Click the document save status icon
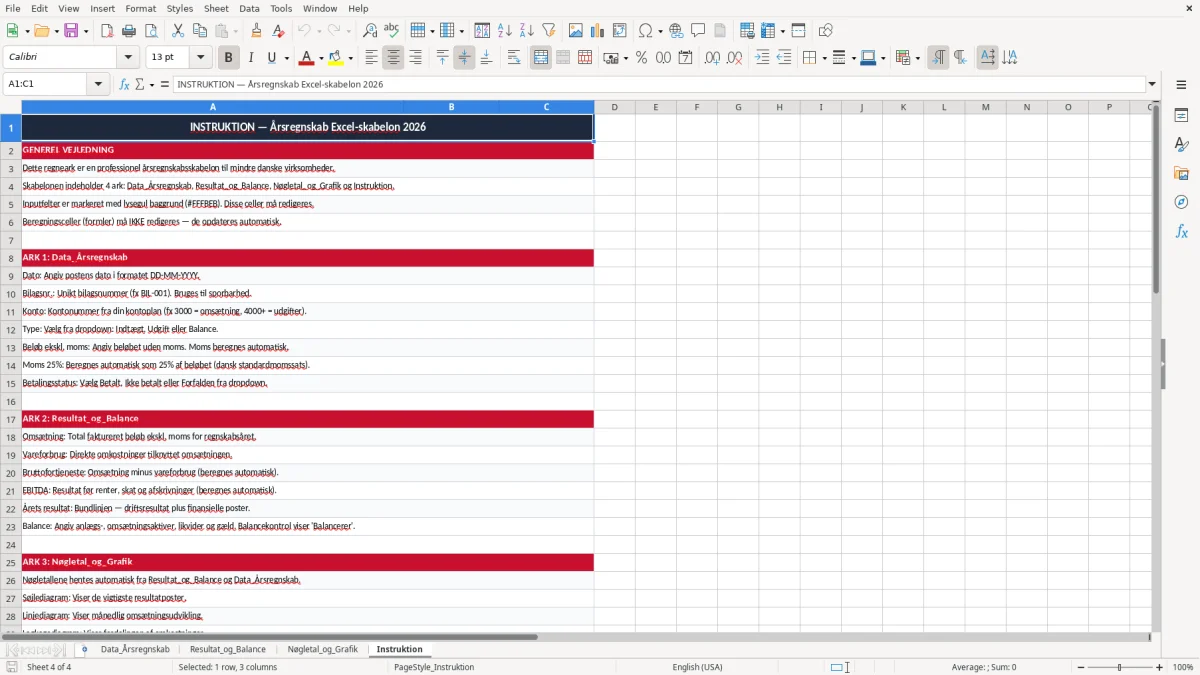This screenshot has height=675, width=1200. click(x=12, y=667)
